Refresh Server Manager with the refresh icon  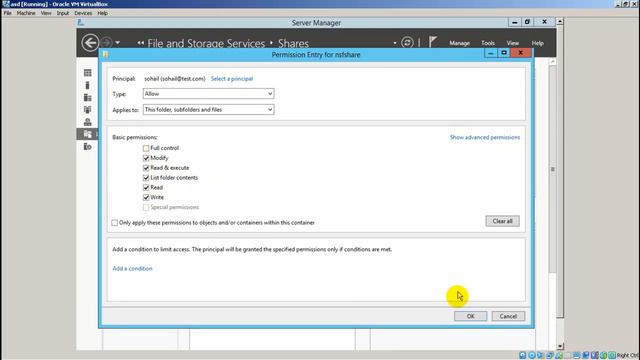click(407, 42)
